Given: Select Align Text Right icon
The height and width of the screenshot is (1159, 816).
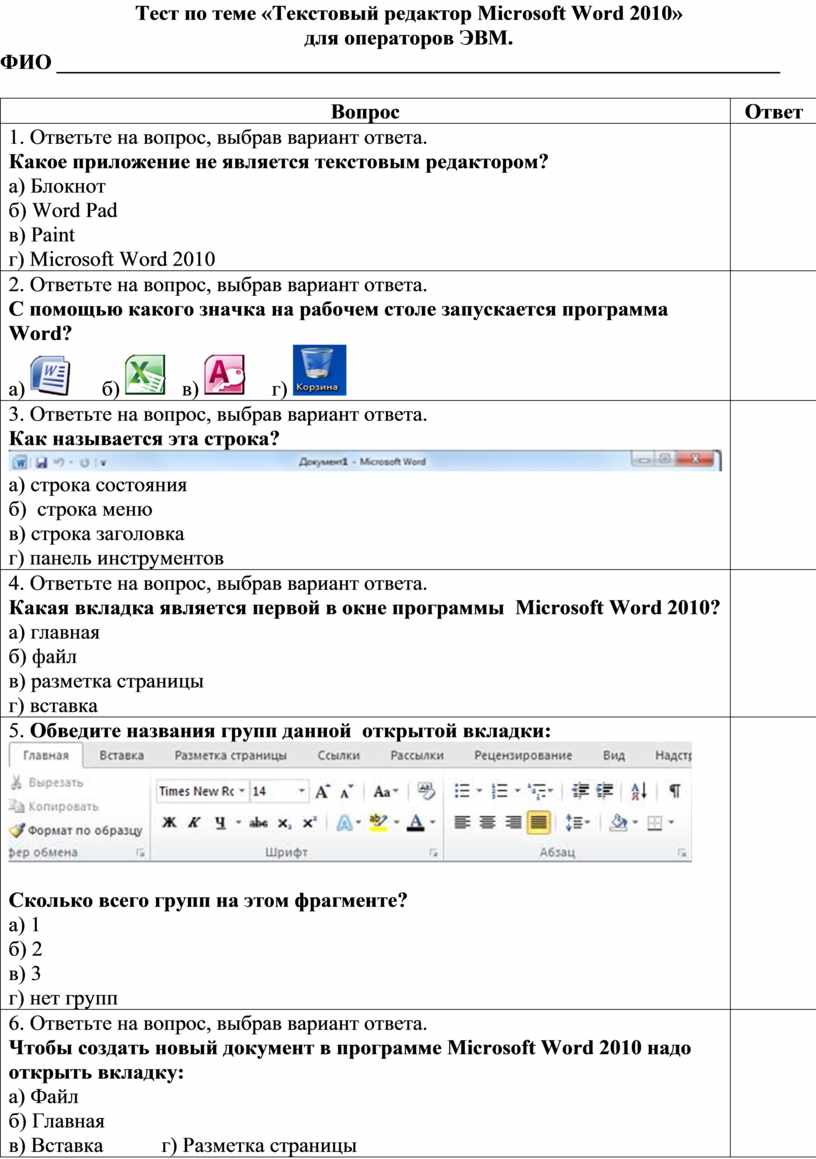Looking at the screenshot, I should click(513, 823).
